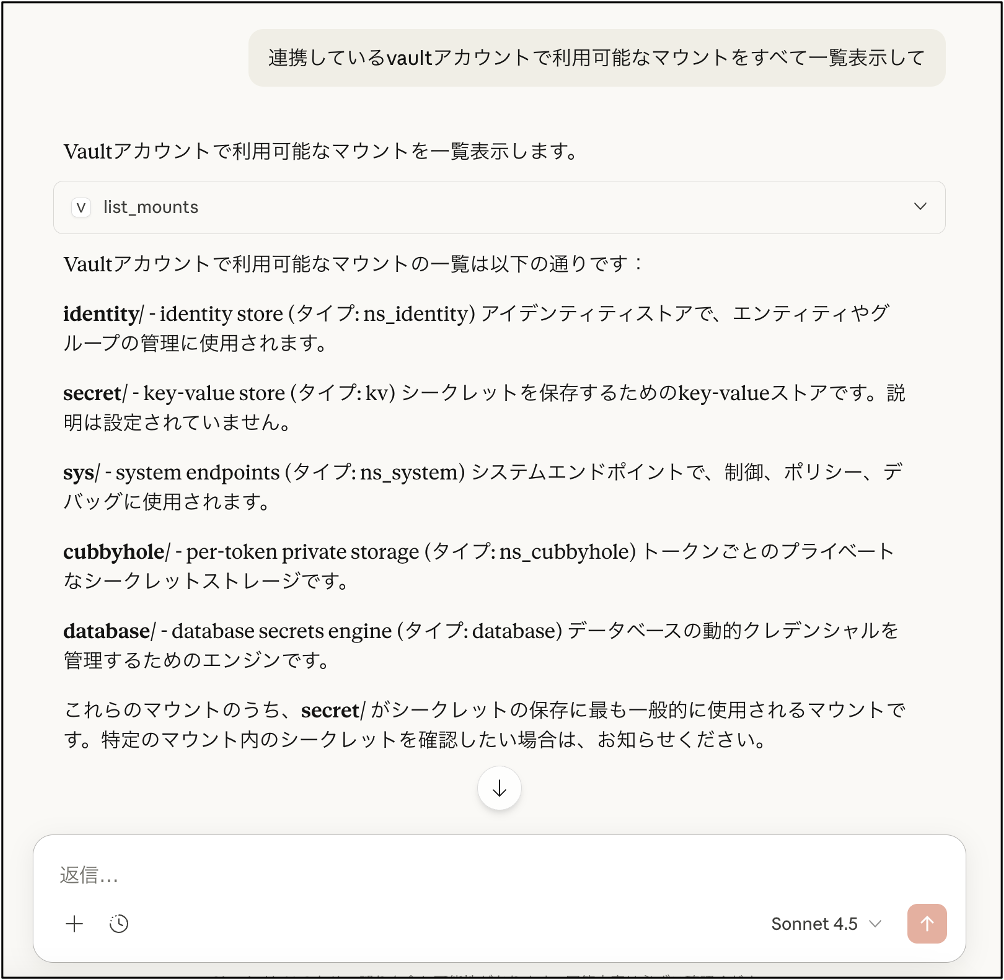Viewport: 1004px width, 980px height.
Task: Click the text '(タイプ: ns_system)'
Action: click(375, 473)
